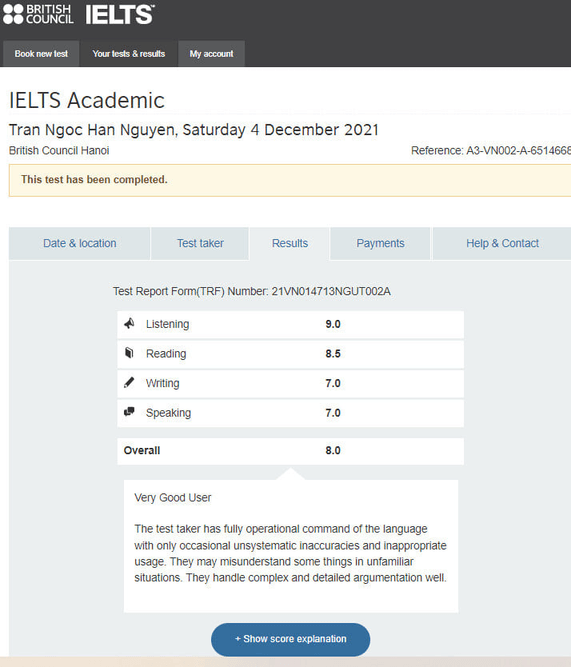Switch to the Payments tab
This screenshot has width=571, height=667.
coord(380,243)
